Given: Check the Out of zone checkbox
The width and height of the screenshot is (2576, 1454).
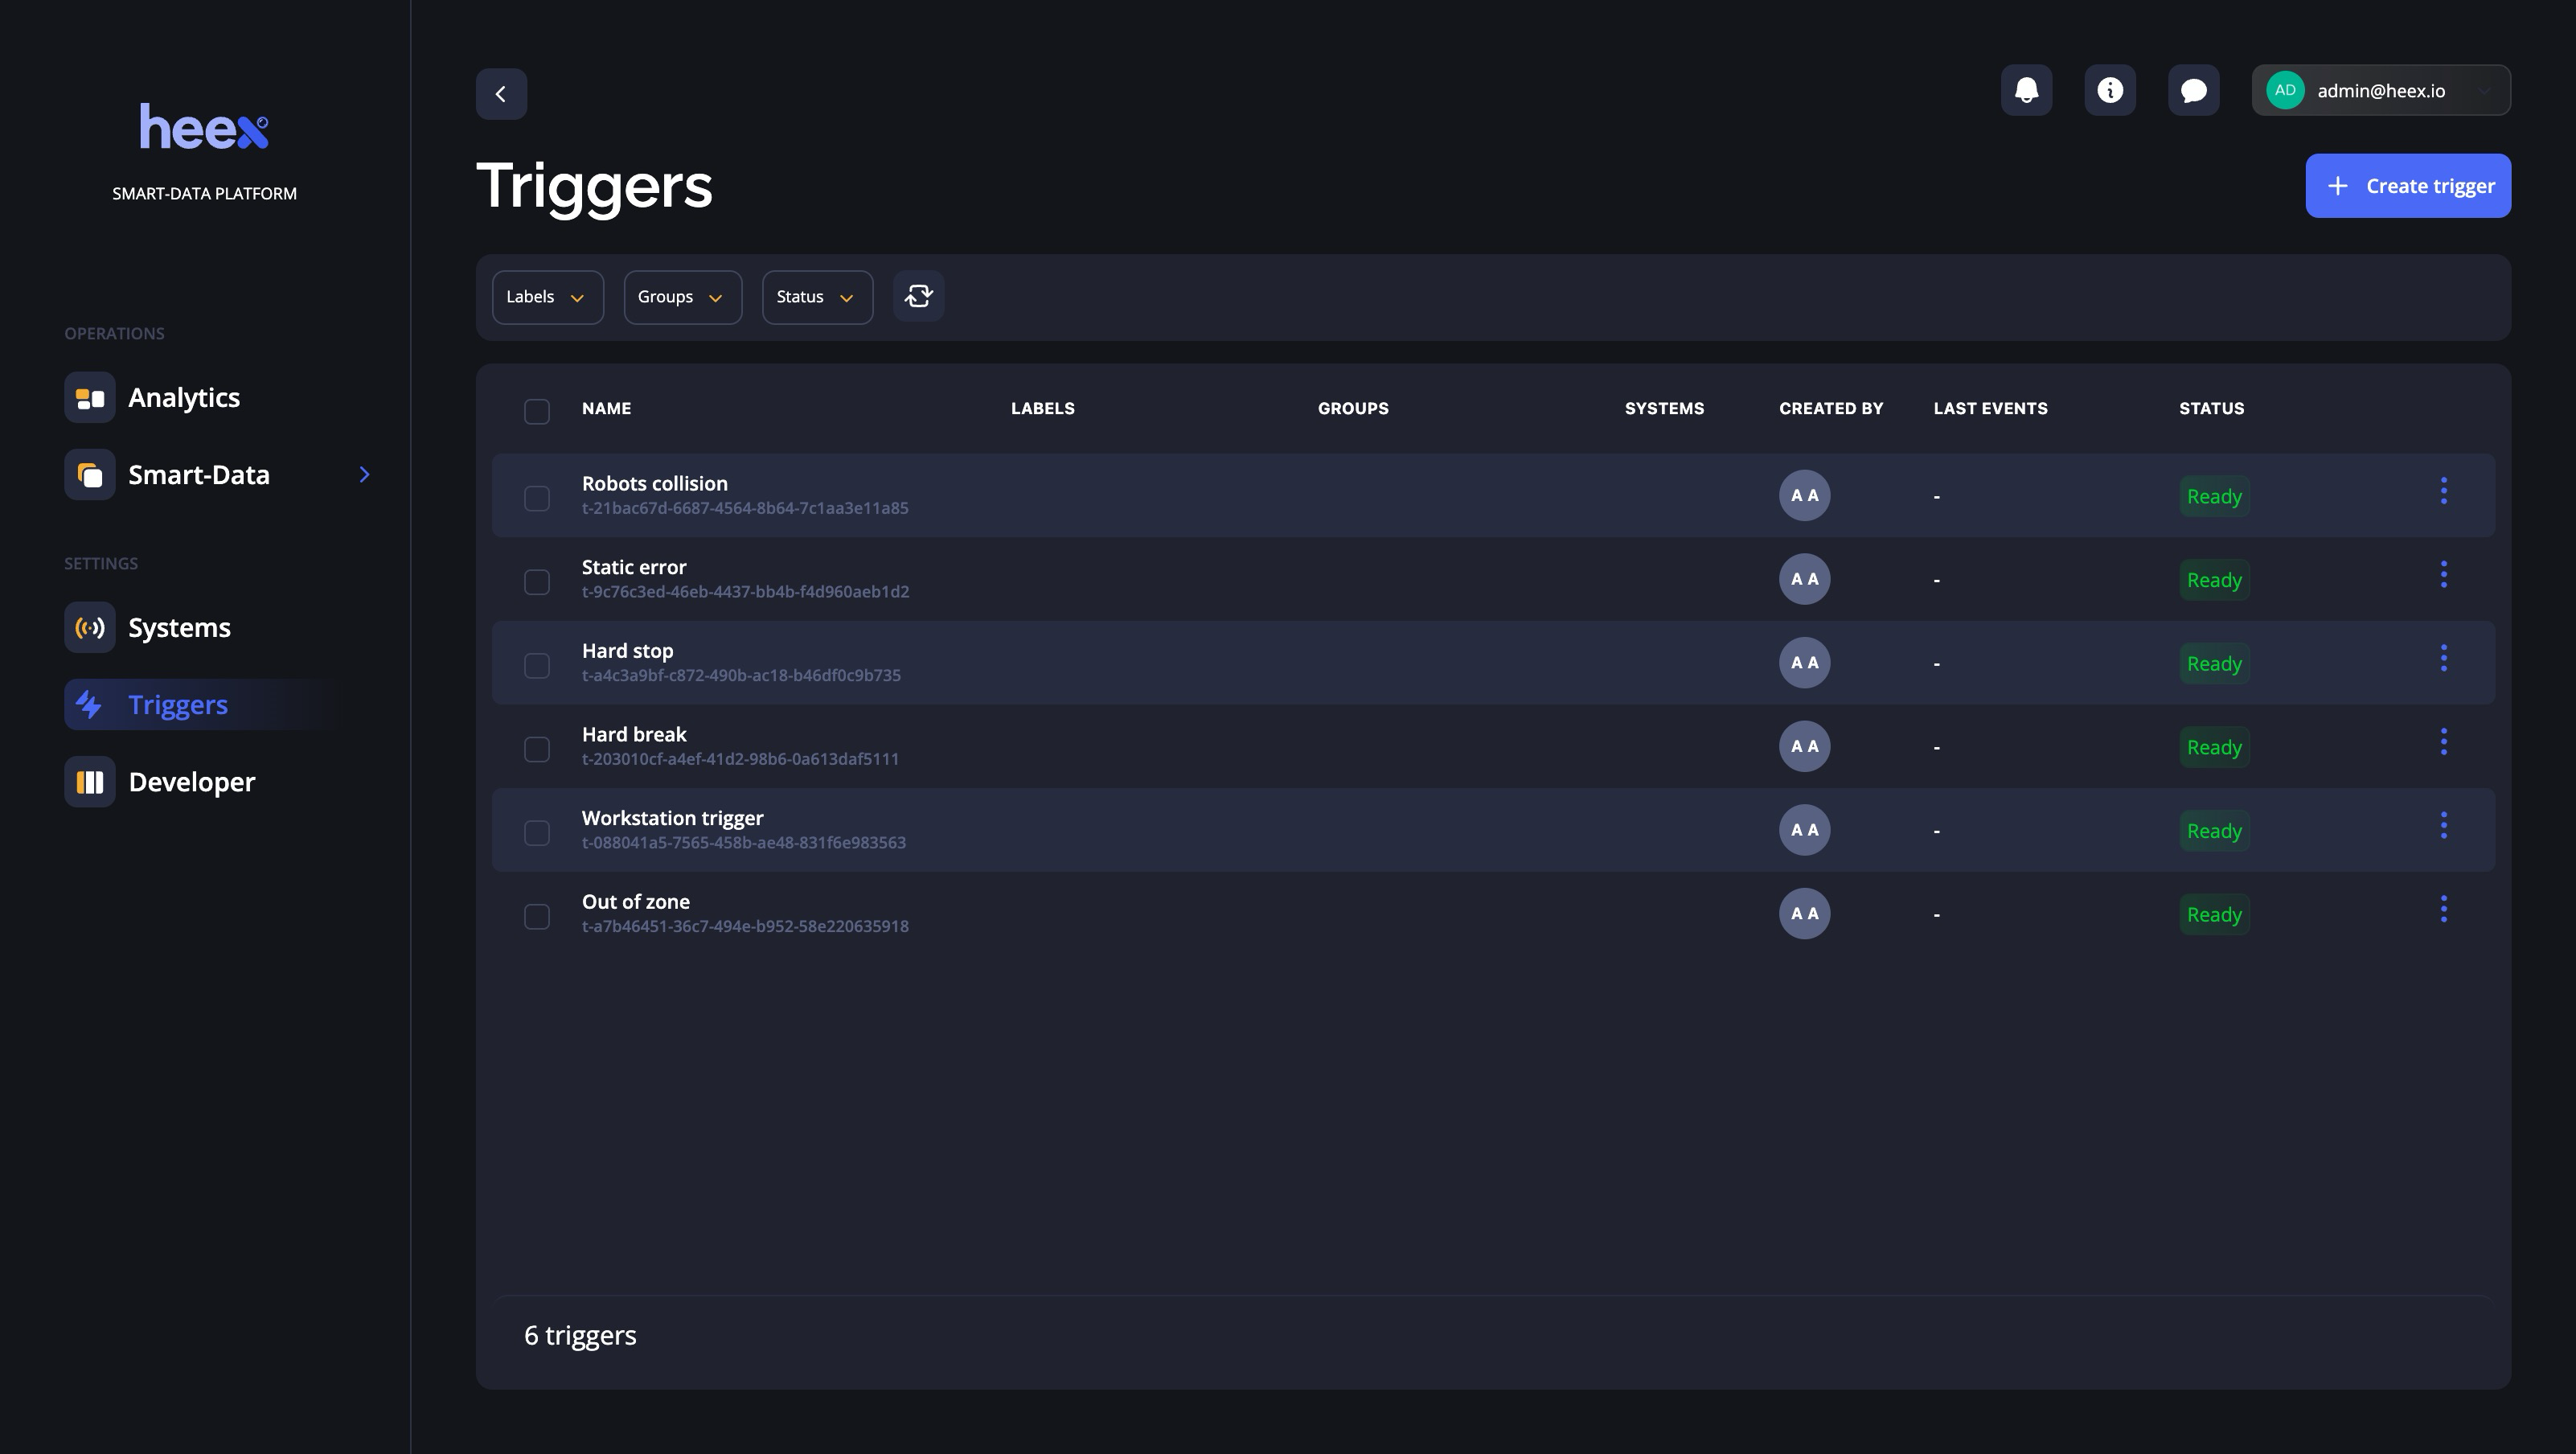Looking at the screenshot, I should pyautogui.click(x=537, y=917).
